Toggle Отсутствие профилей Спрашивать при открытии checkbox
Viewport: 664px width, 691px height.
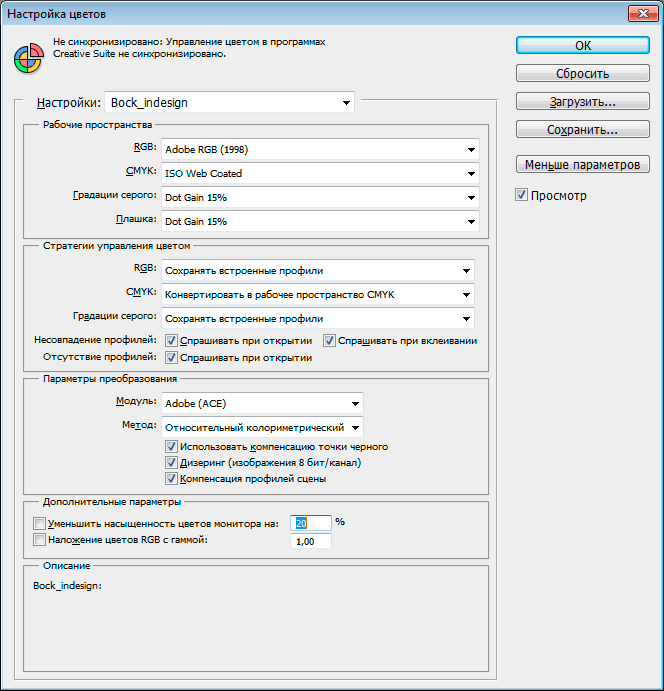click(x=171, y=357)
